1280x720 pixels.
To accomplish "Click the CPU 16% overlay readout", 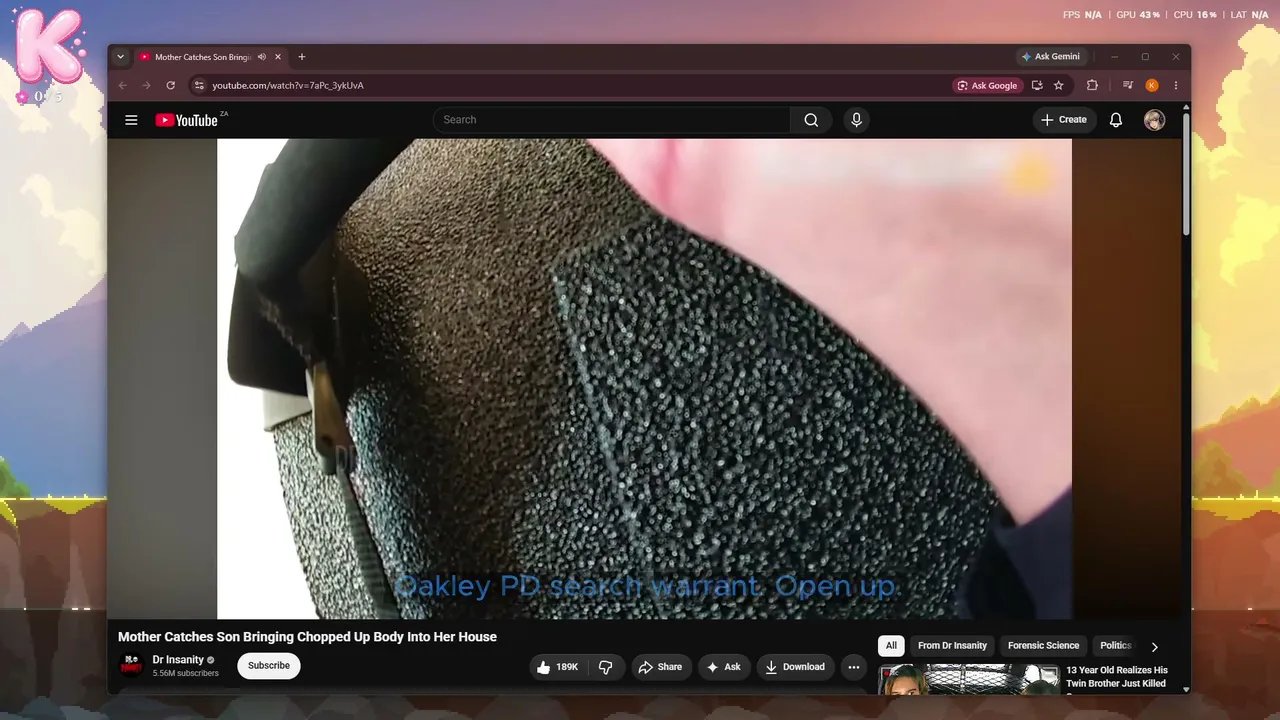I will (1195, 15).
